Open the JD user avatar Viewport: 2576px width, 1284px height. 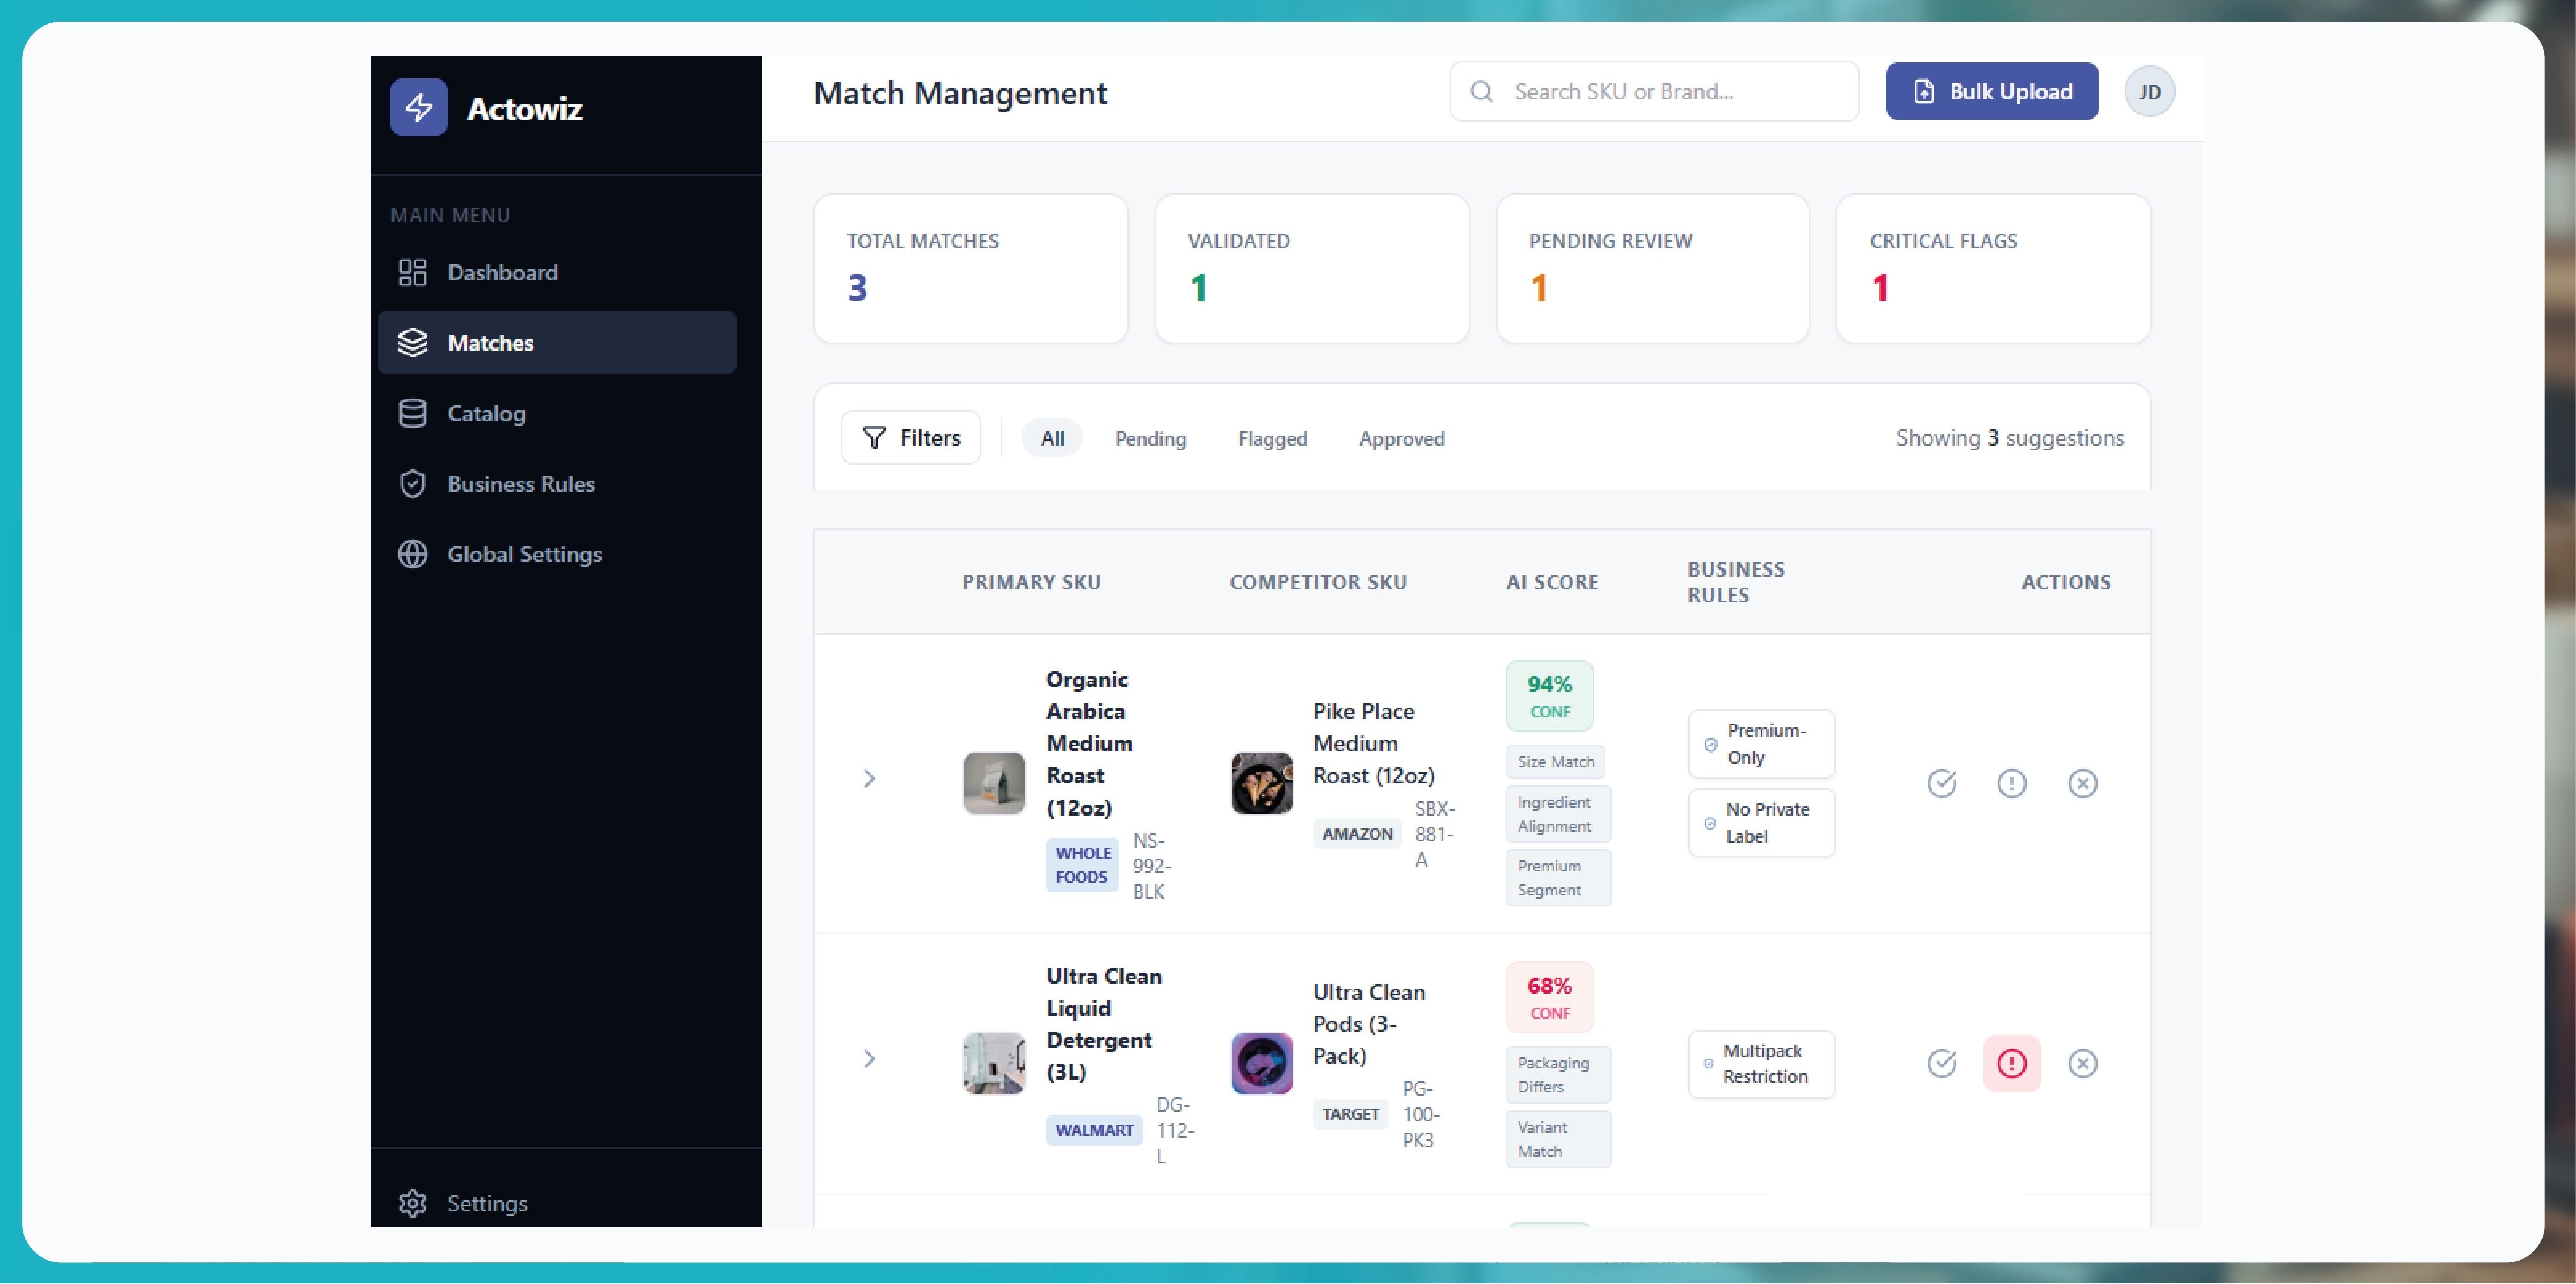(x=2149, y=92)
